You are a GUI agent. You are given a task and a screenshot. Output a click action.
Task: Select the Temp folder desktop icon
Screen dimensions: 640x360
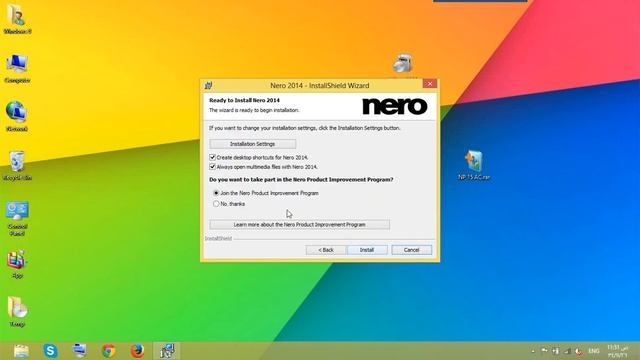point(17,312)
